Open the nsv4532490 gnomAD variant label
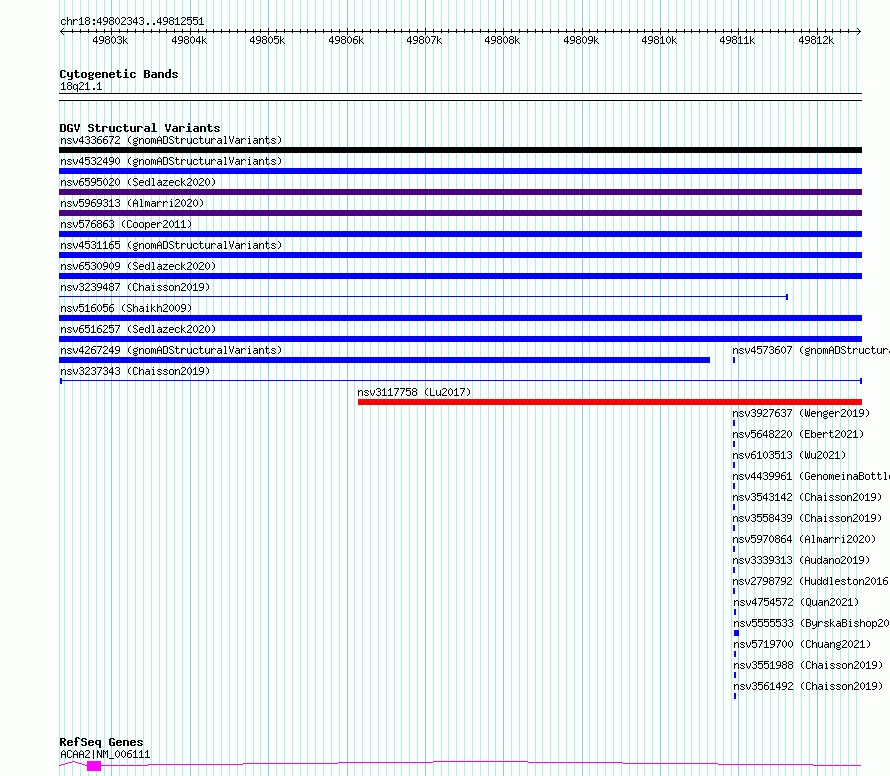The height and width of the screenshot is (776, 890). [x=171, y=161]
